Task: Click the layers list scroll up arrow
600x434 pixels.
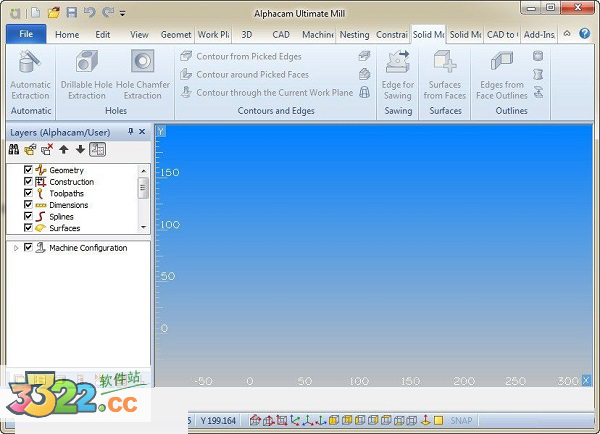Action: [143, 171]
